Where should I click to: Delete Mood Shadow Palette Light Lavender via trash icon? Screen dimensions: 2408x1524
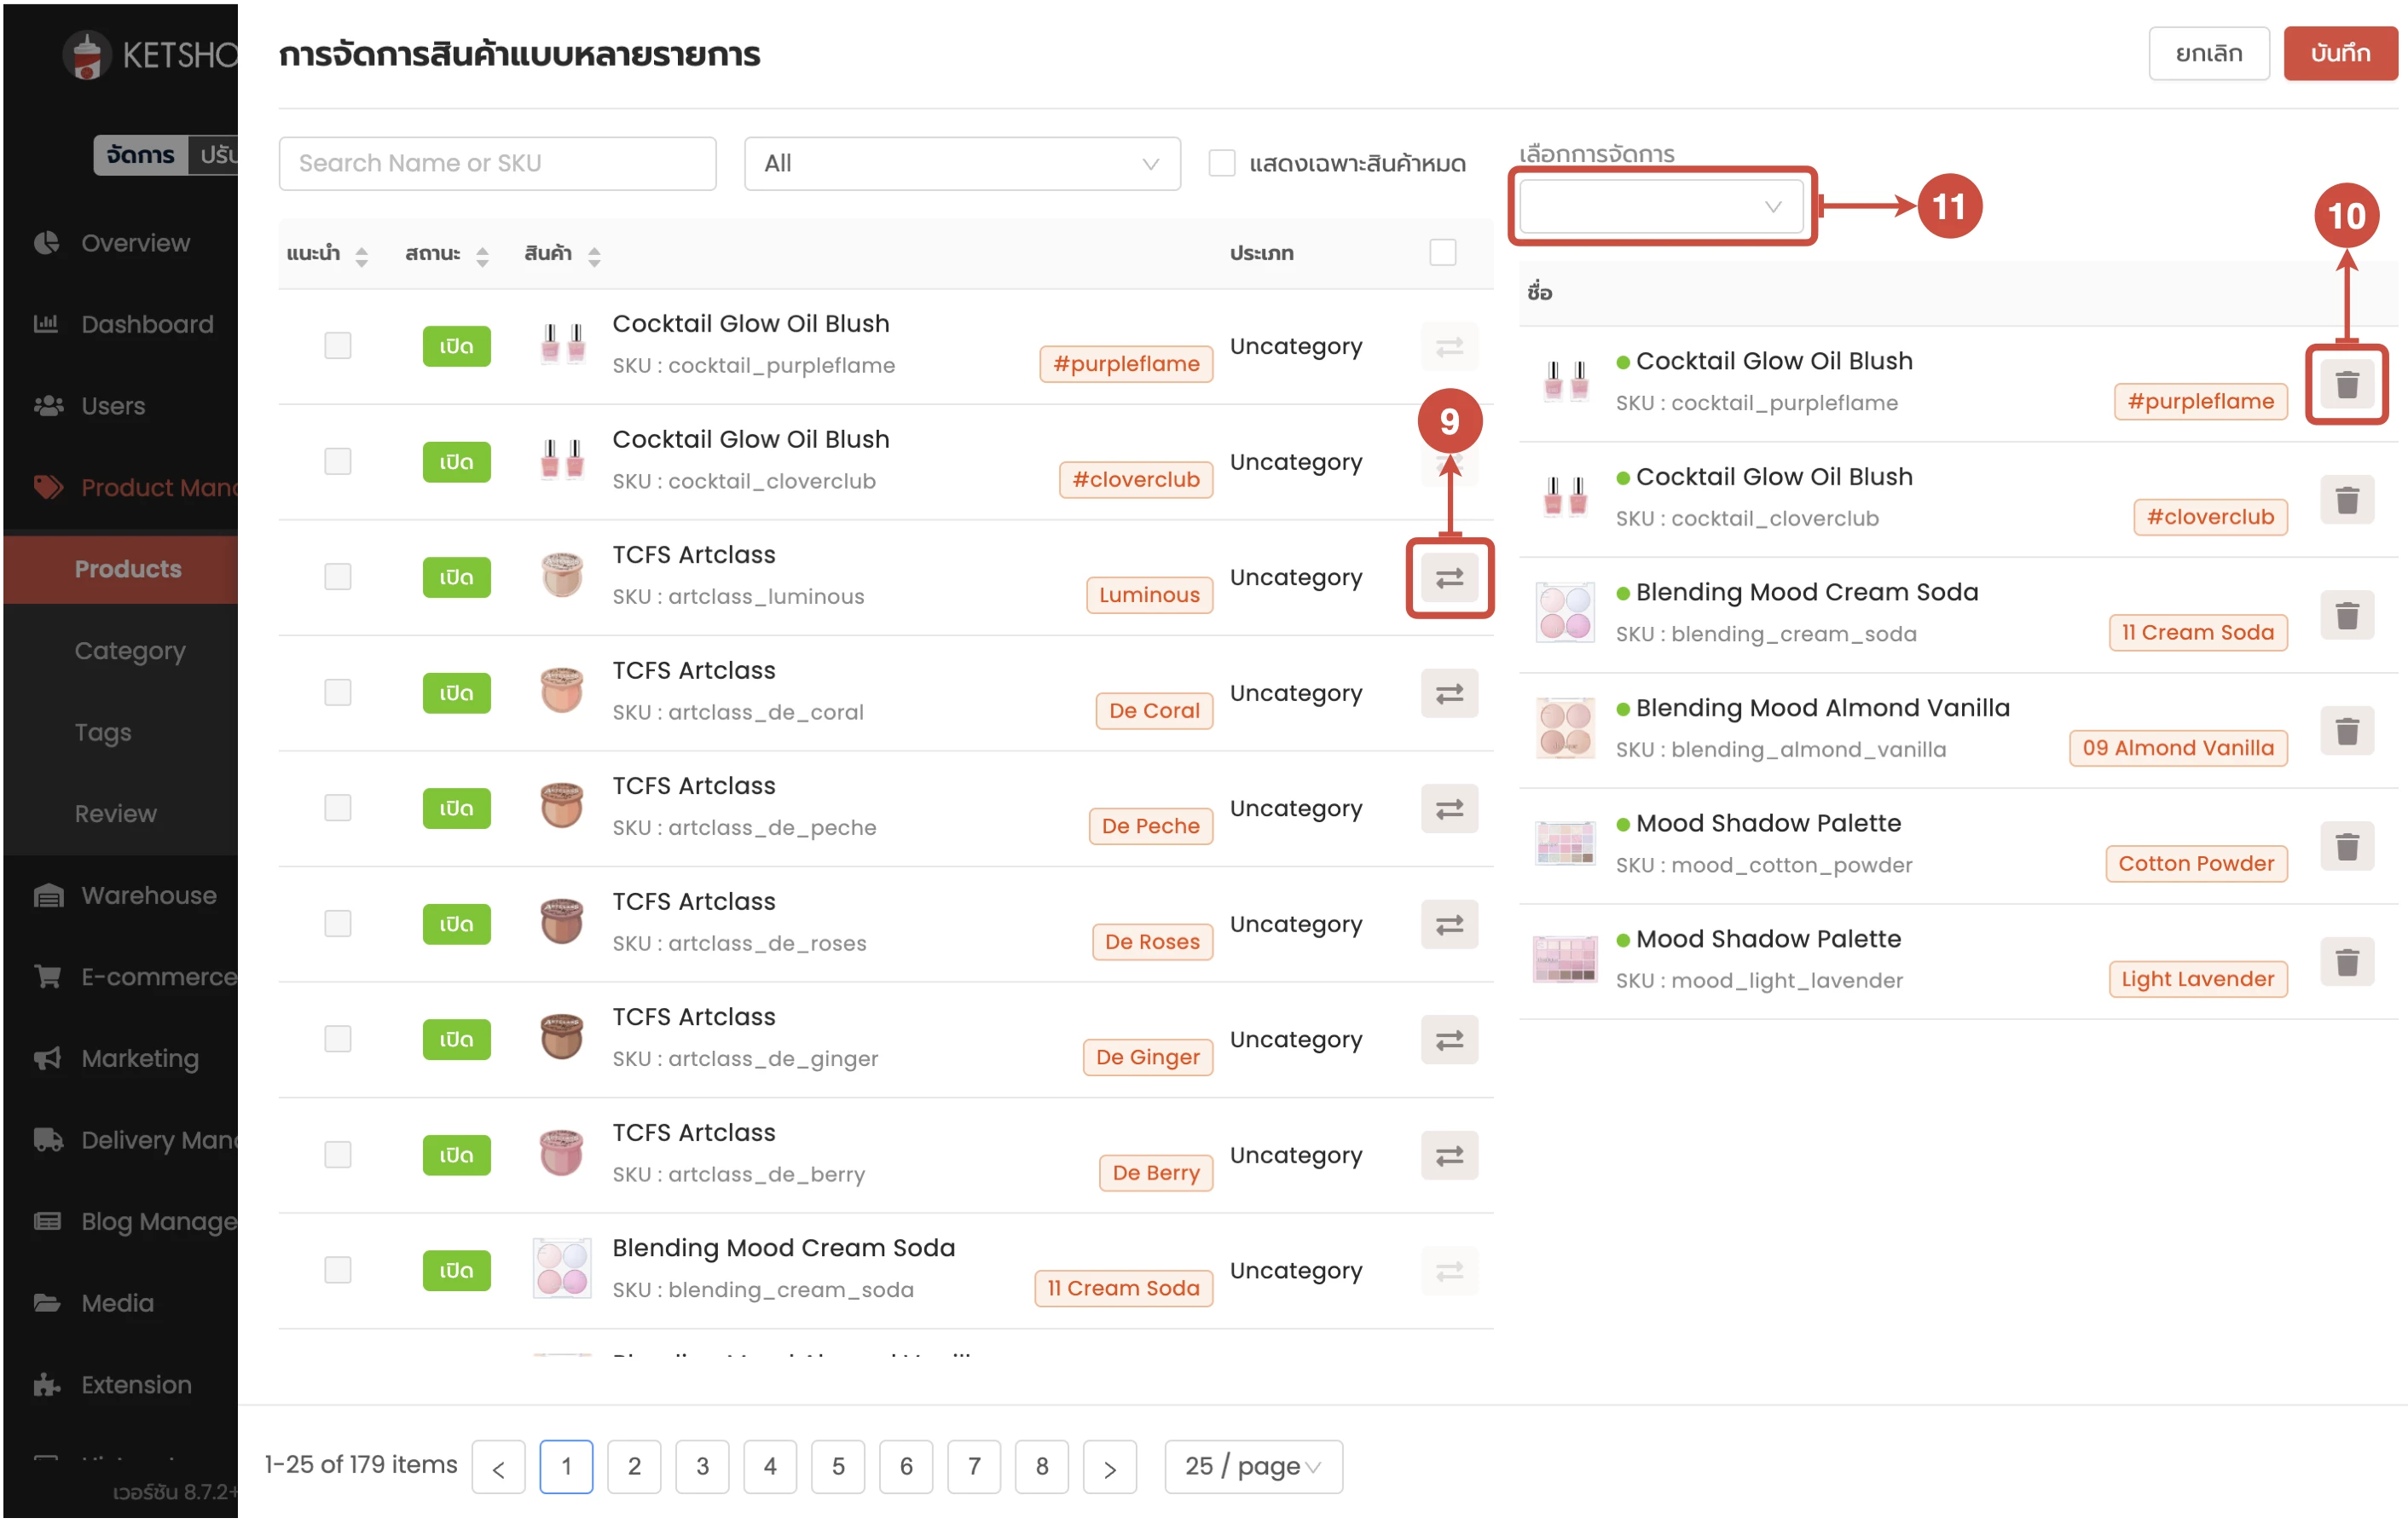(x=2349, y=961)
